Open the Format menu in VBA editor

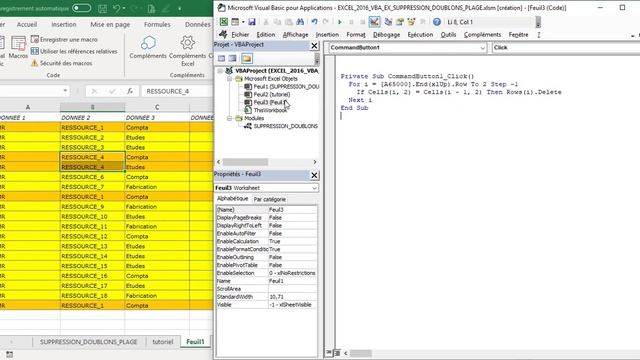tap(356, 35)
